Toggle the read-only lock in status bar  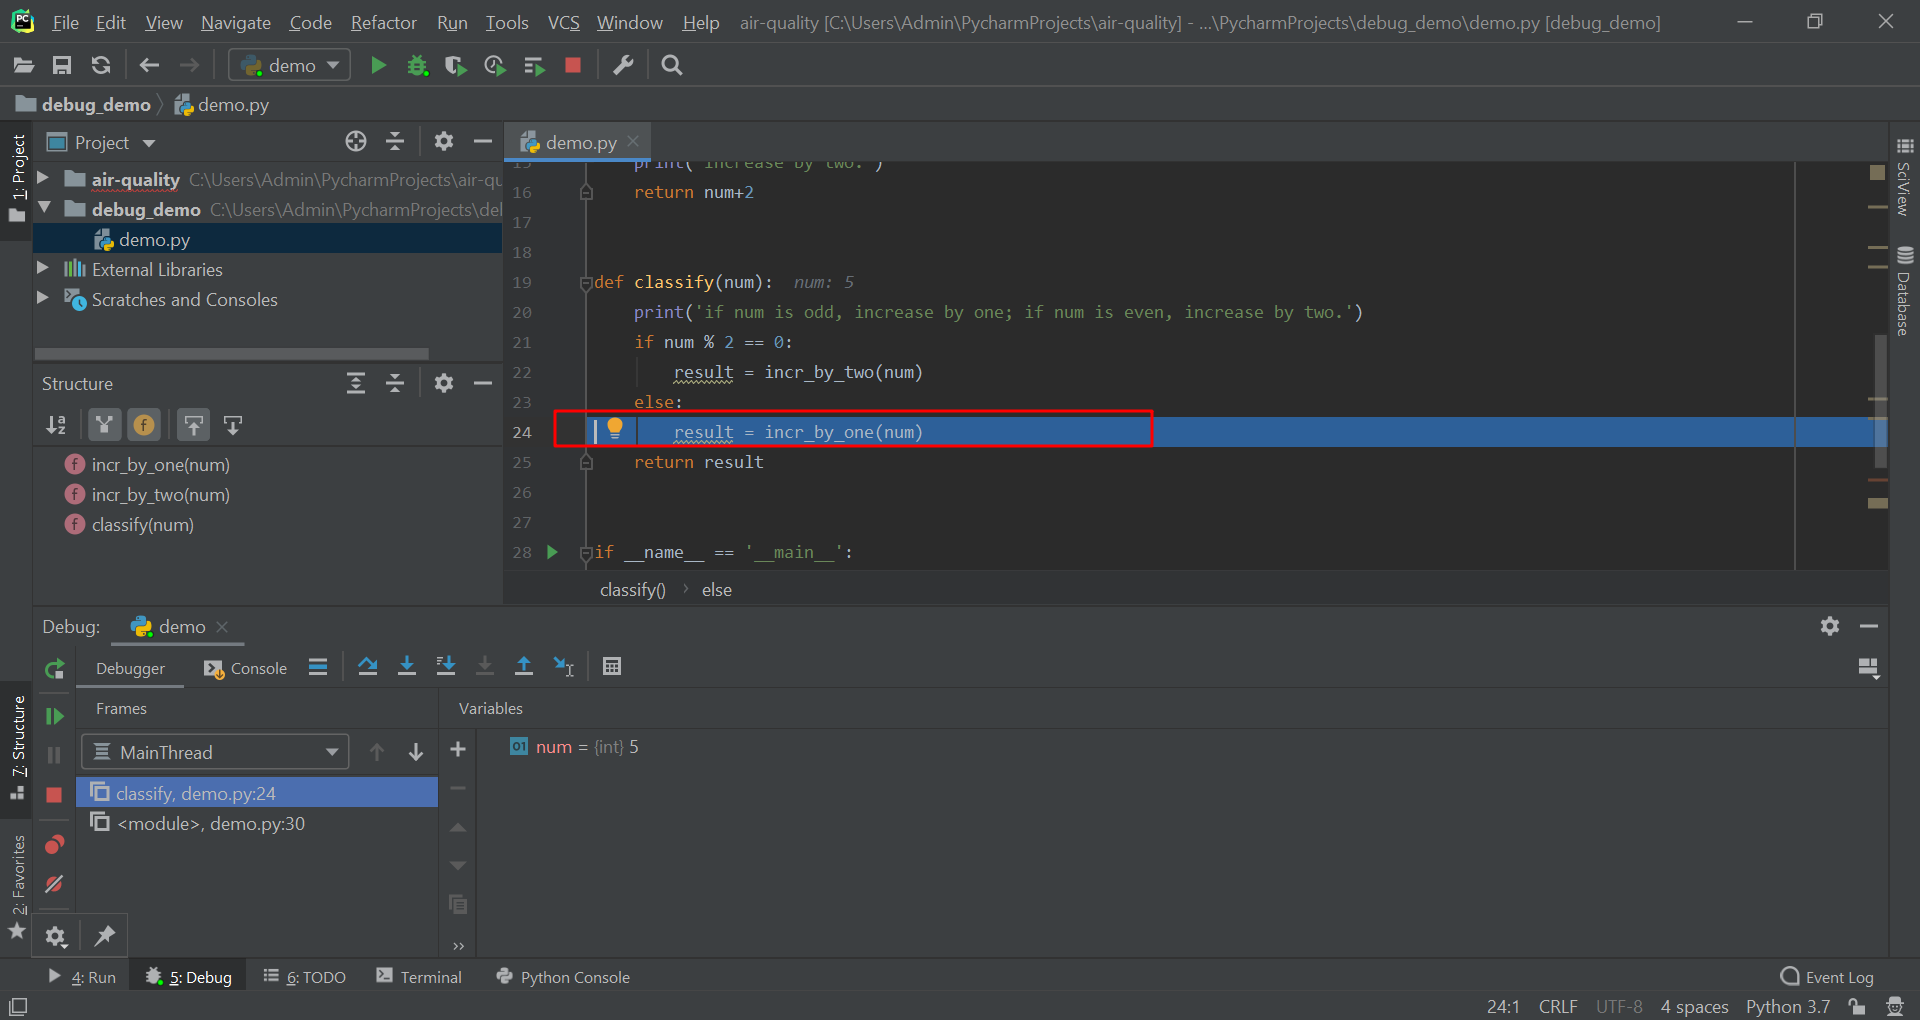(1857, 1006)
